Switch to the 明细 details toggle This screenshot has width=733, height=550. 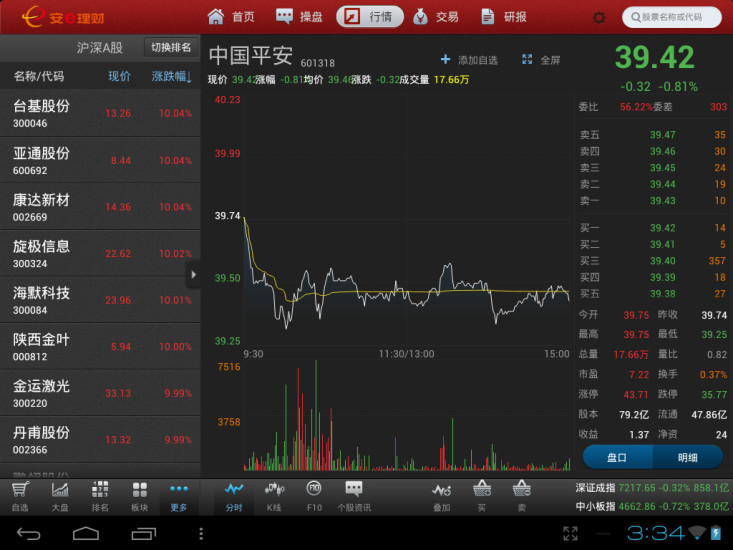coord(688,457)
